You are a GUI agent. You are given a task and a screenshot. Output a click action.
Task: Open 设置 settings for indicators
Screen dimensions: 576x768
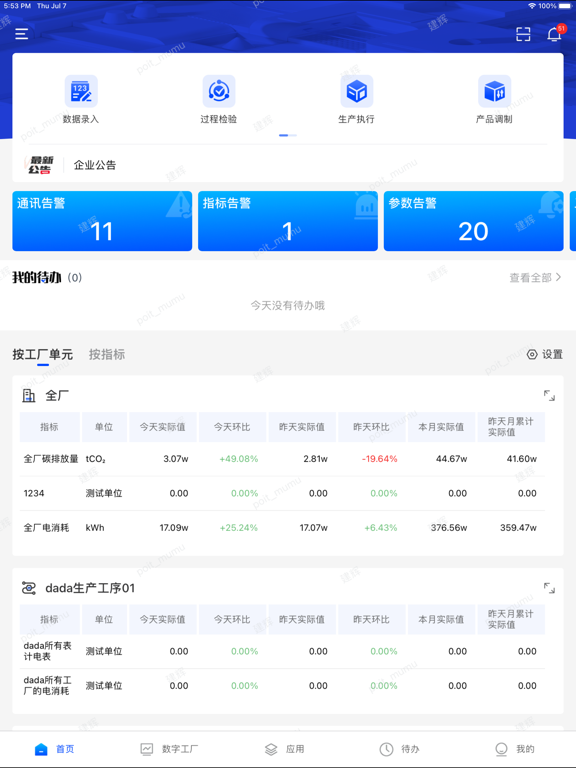545,355
